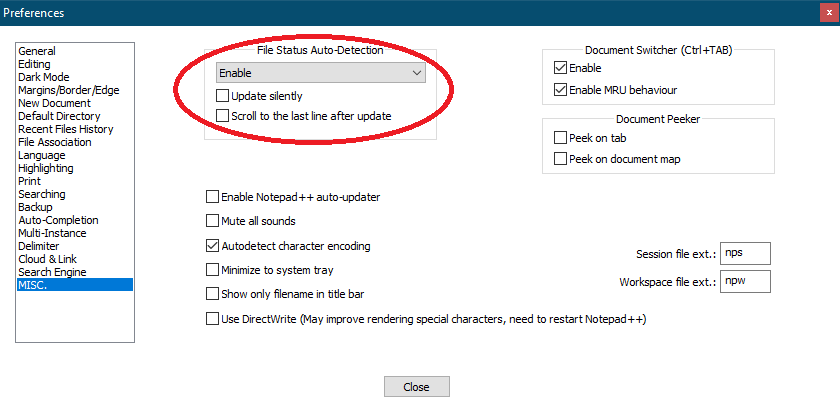Click the Close button at the bottom
This screenshot has width=840, height=408.
(x=416, y=387)
